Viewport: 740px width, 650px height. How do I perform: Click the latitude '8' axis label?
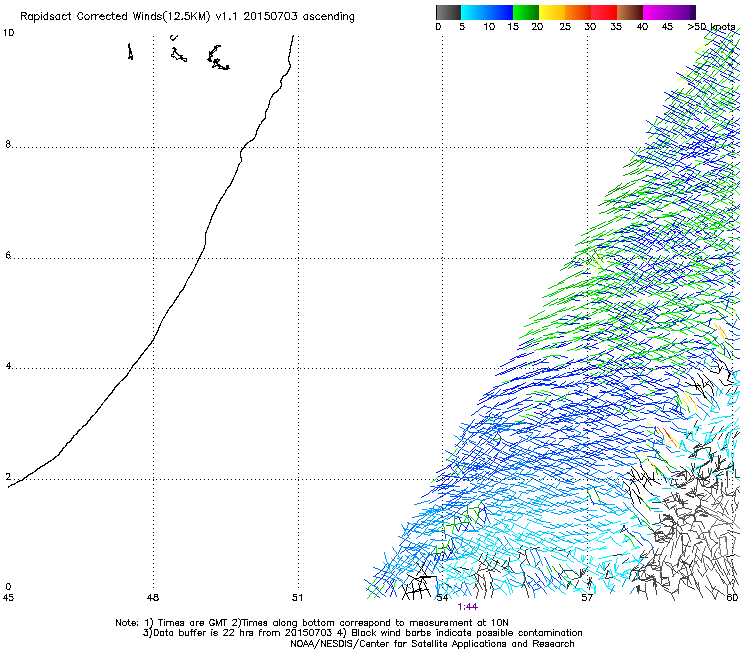[x=8, y=144]
